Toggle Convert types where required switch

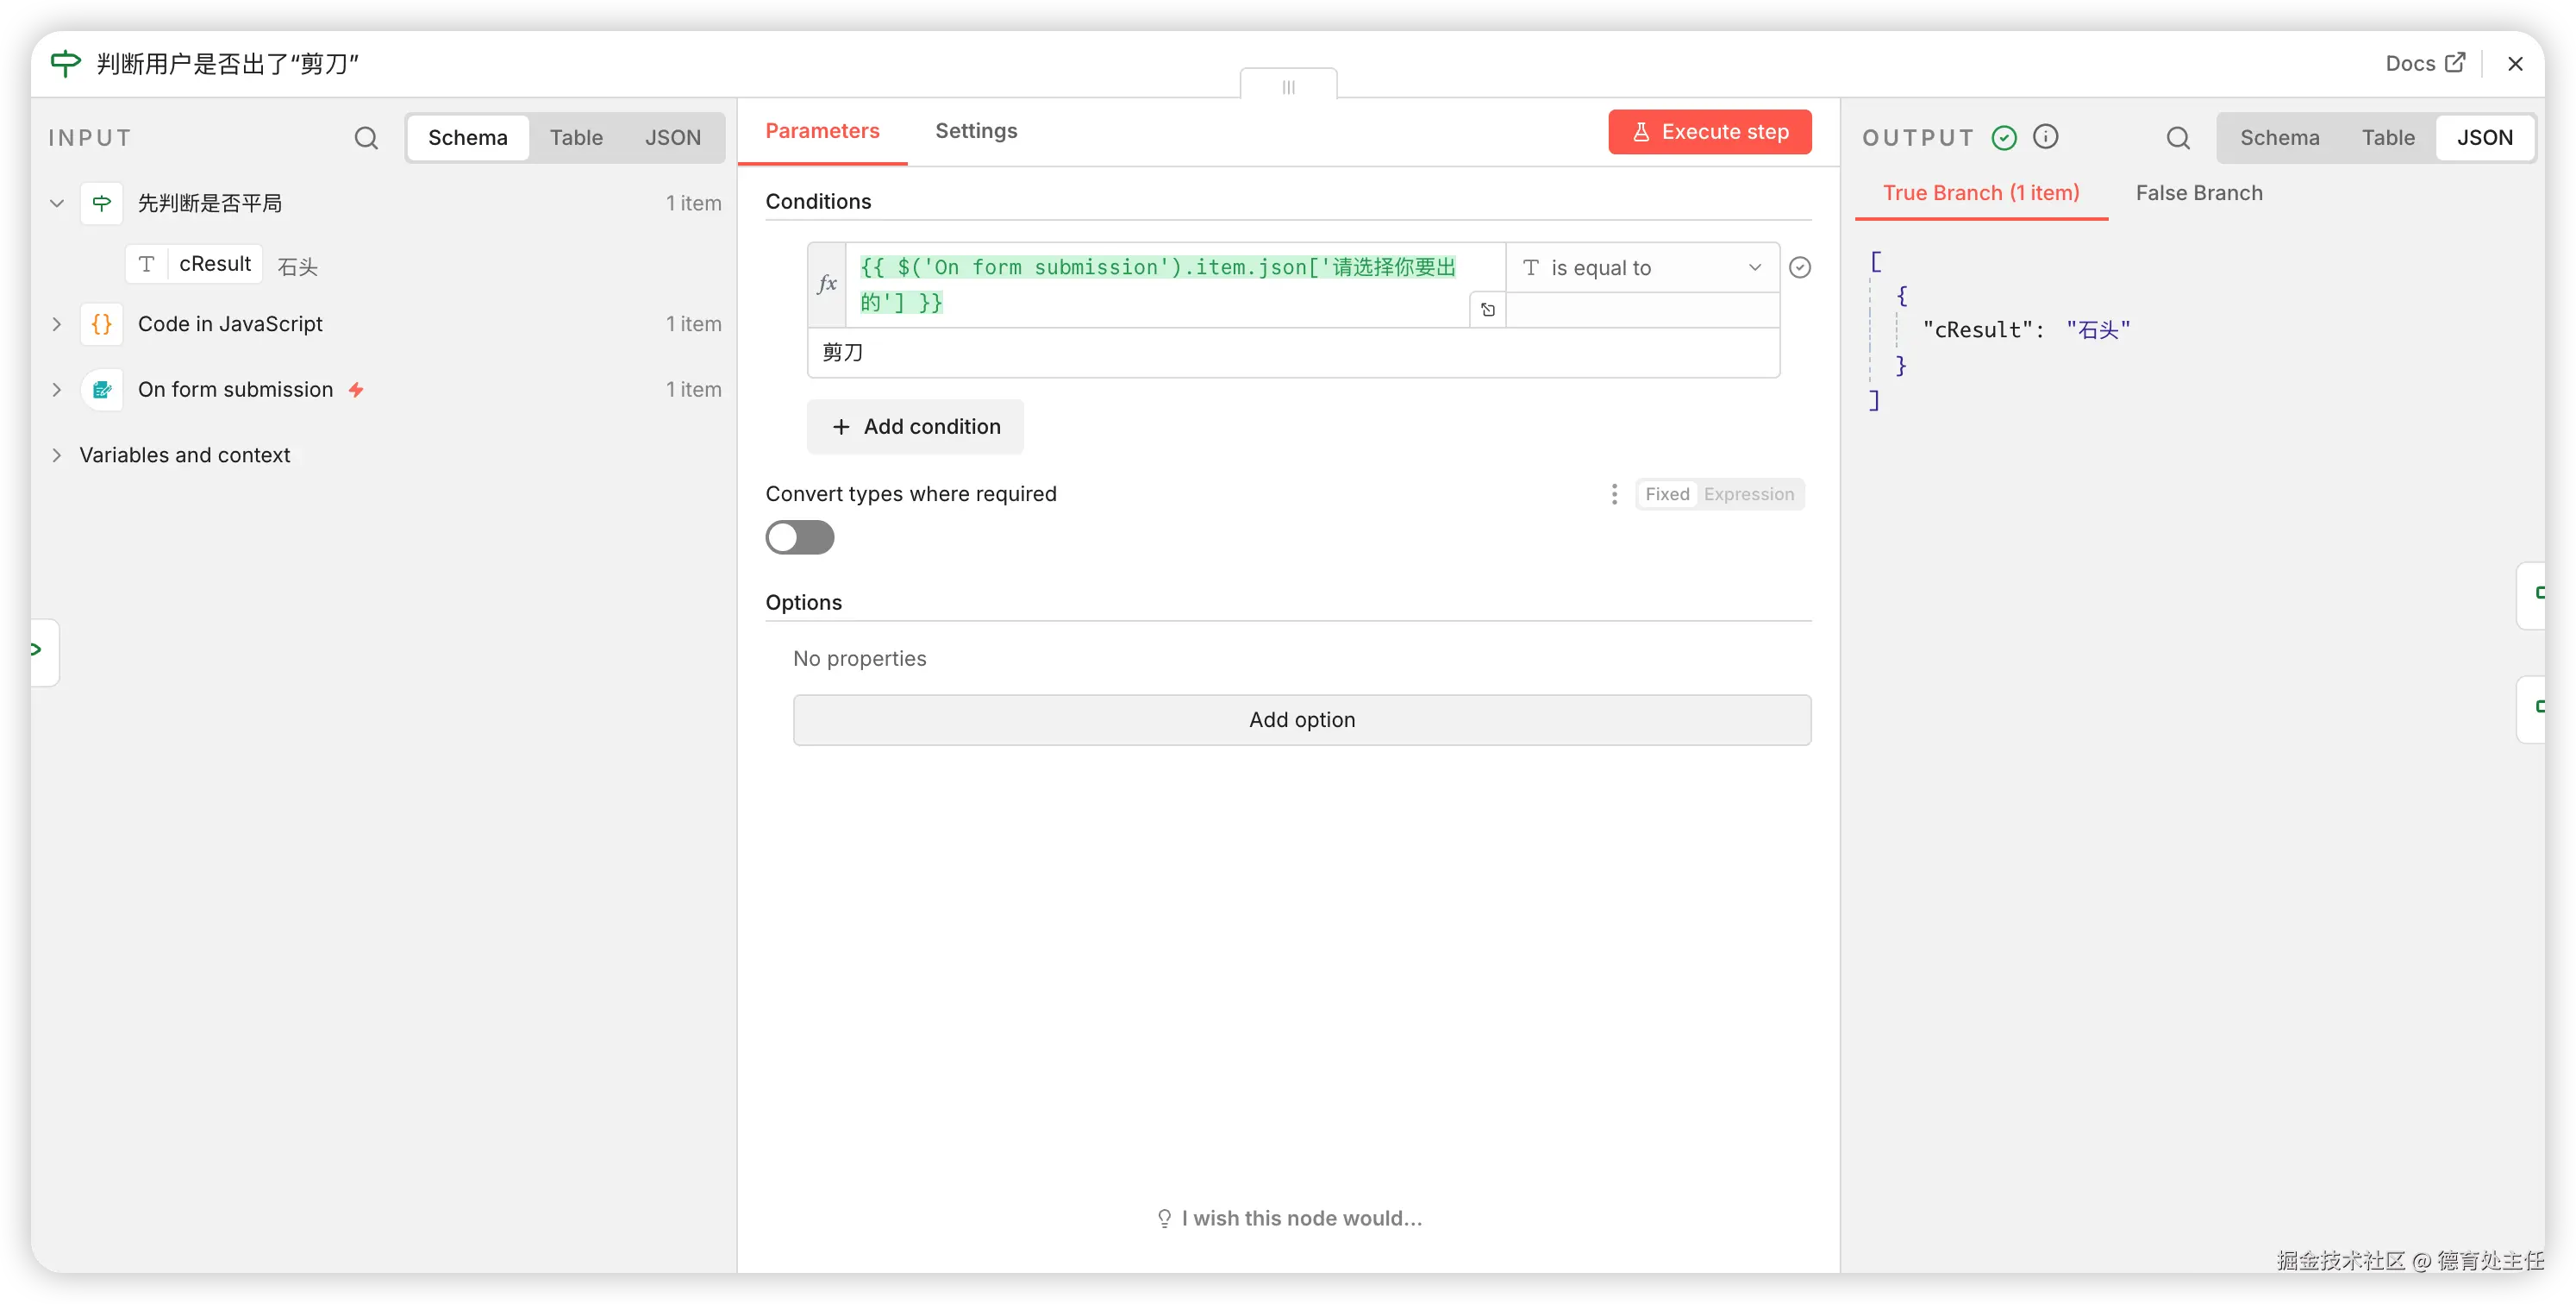pyautogui.click(x=800, y=538)
